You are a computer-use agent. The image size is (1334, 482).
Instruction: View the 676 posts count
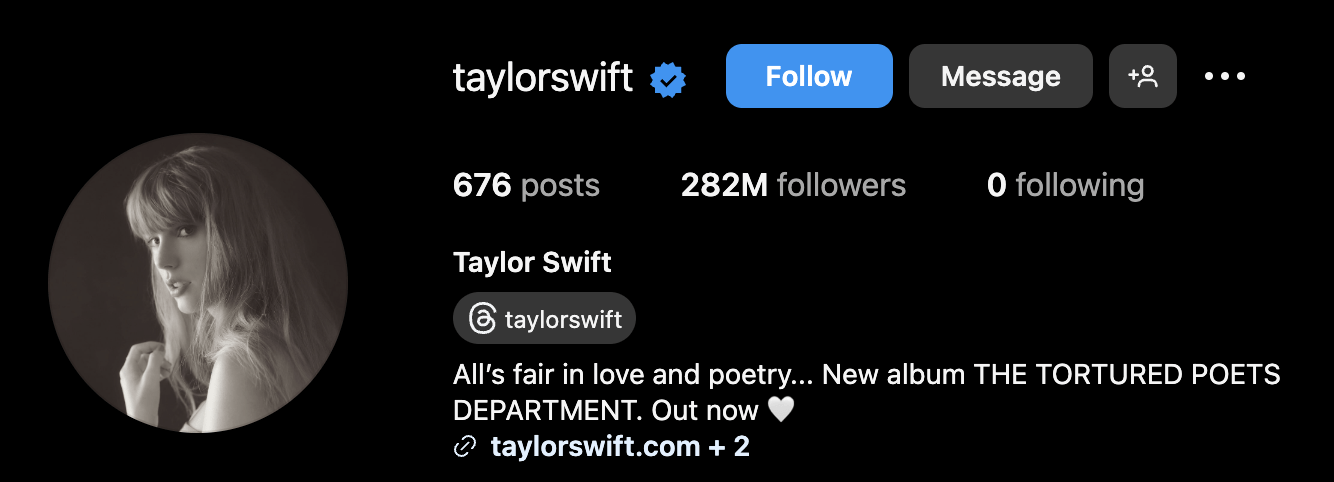click(526, 185)
